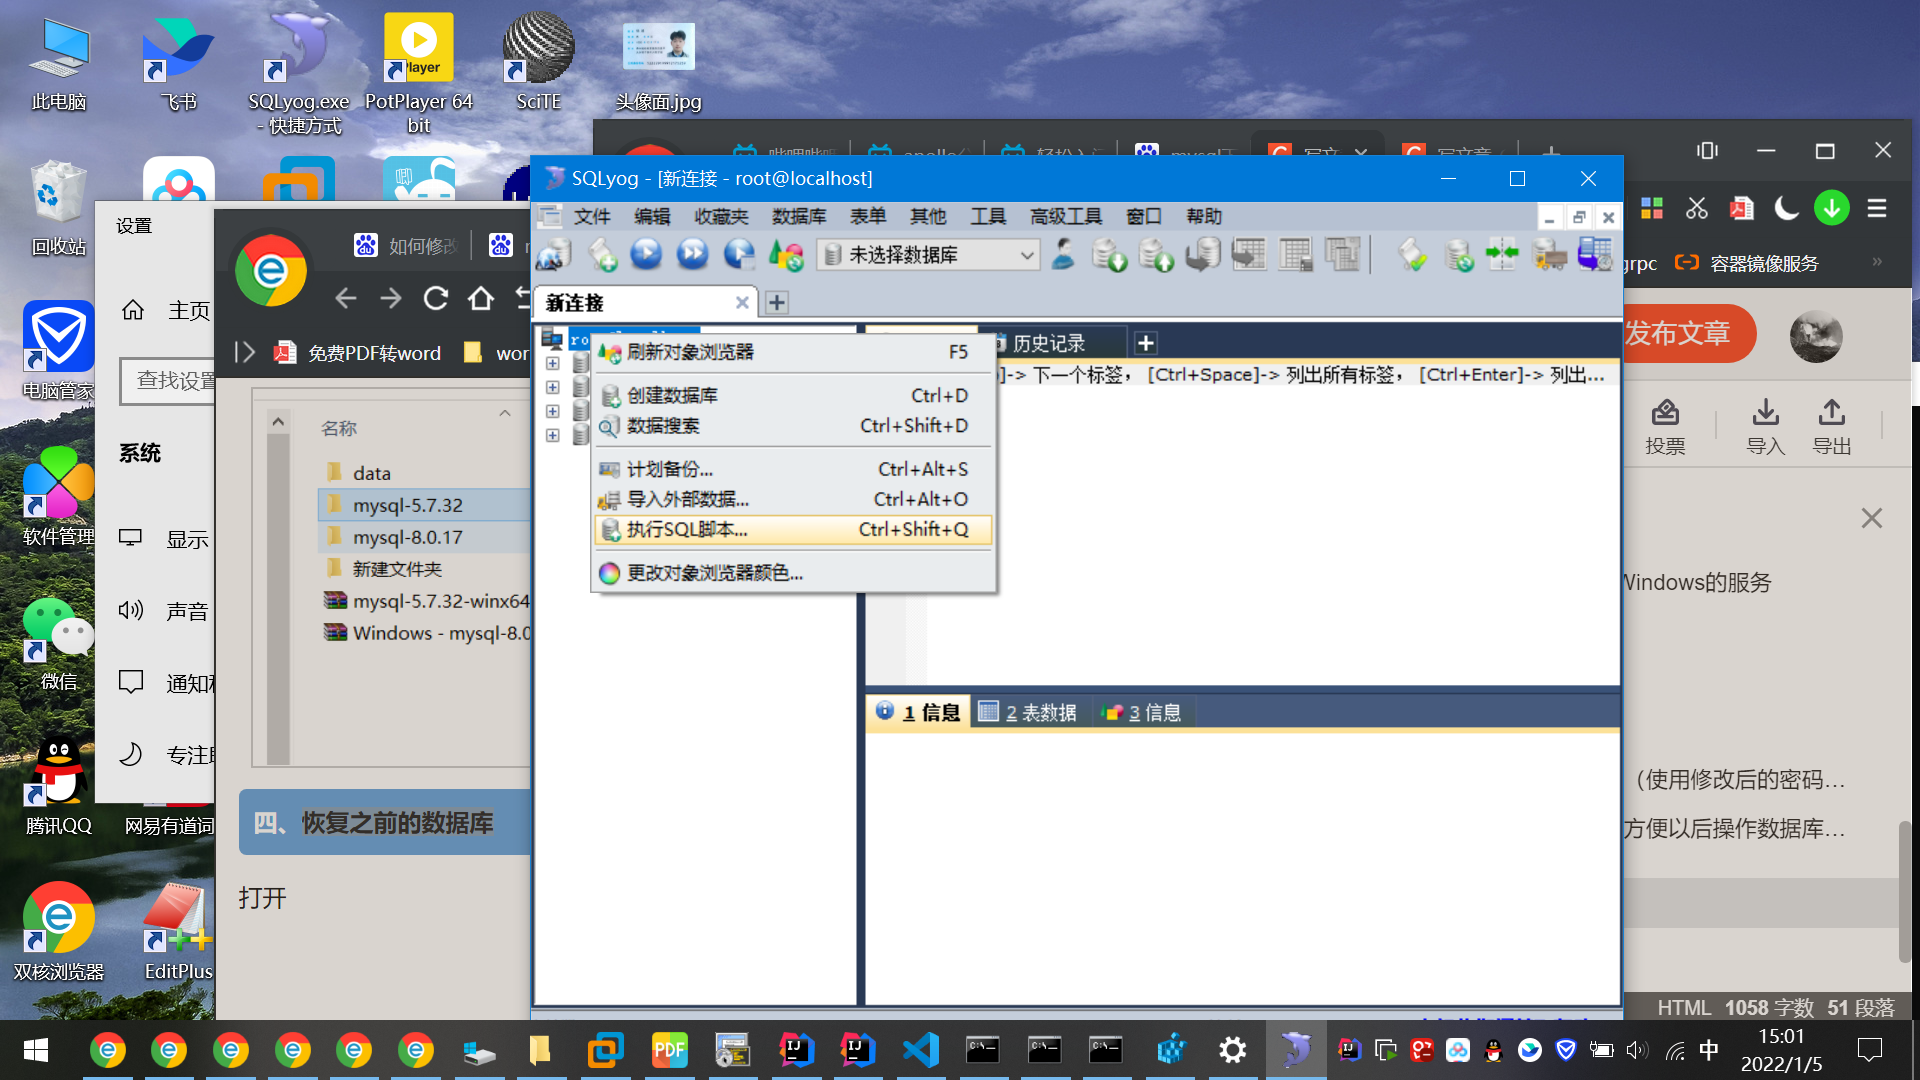The width and height of the screenshot is (1920, 1080).
Task: Open the 高级工具 menu in SQLyog
Action: coord(1065,216)
